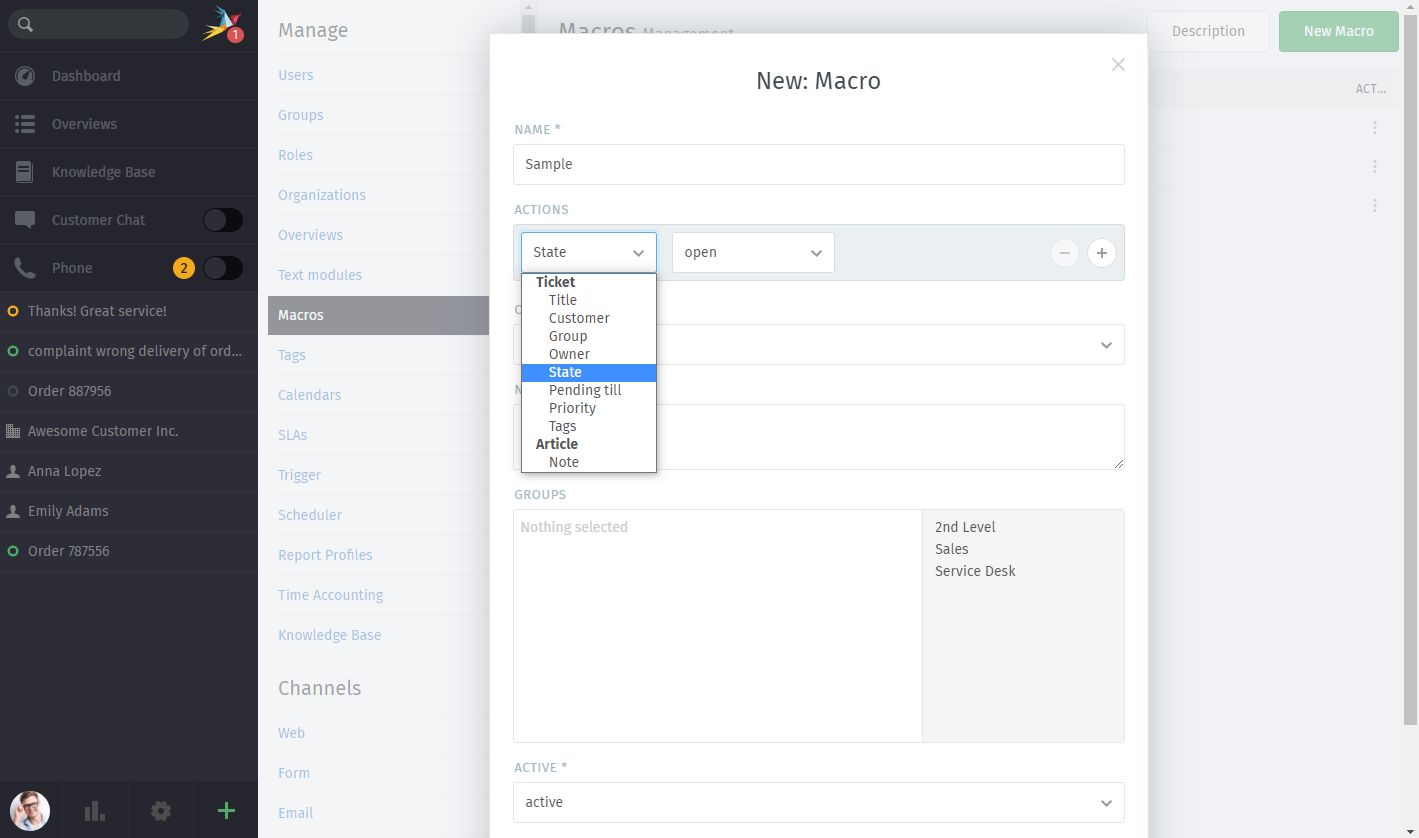Add action row with plus button
This screenshot has width=1419, height=838.
1101,253
